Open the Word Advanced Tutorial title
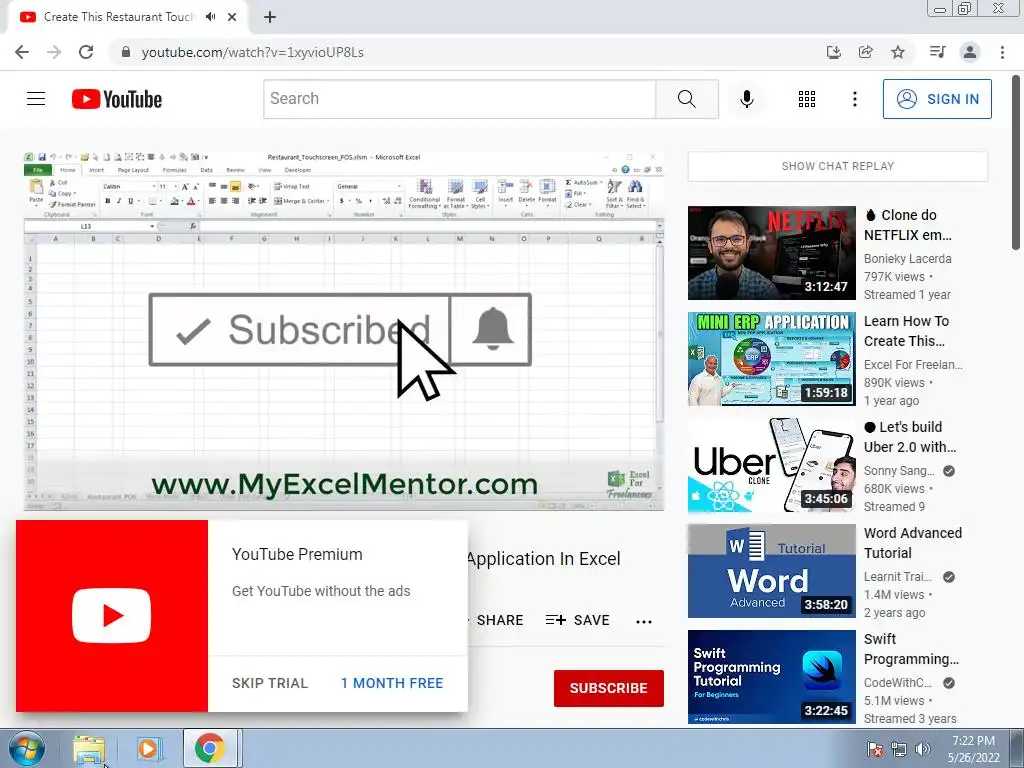 point(913,543)
